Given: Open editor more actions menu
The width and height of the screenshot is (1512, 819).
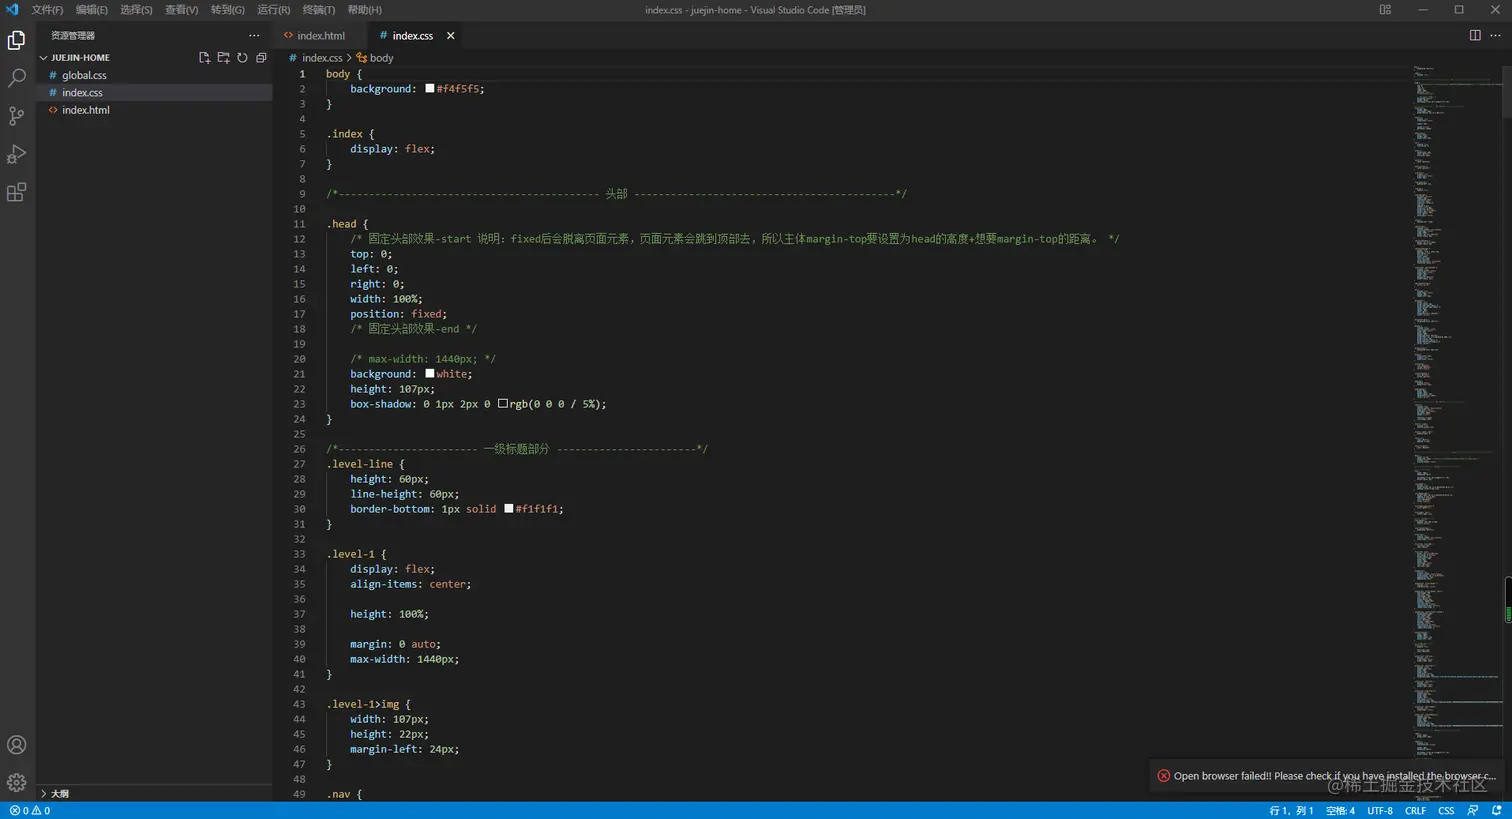Looking at the screenshot, I should point(1496,35).
